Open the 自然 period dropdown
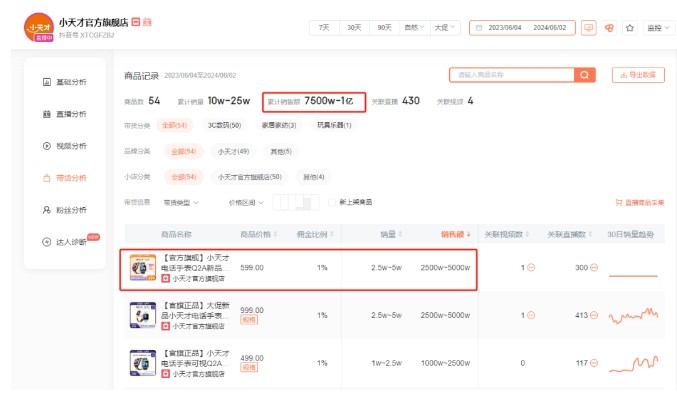Viewport: 677px width, 396px height. 414,28
